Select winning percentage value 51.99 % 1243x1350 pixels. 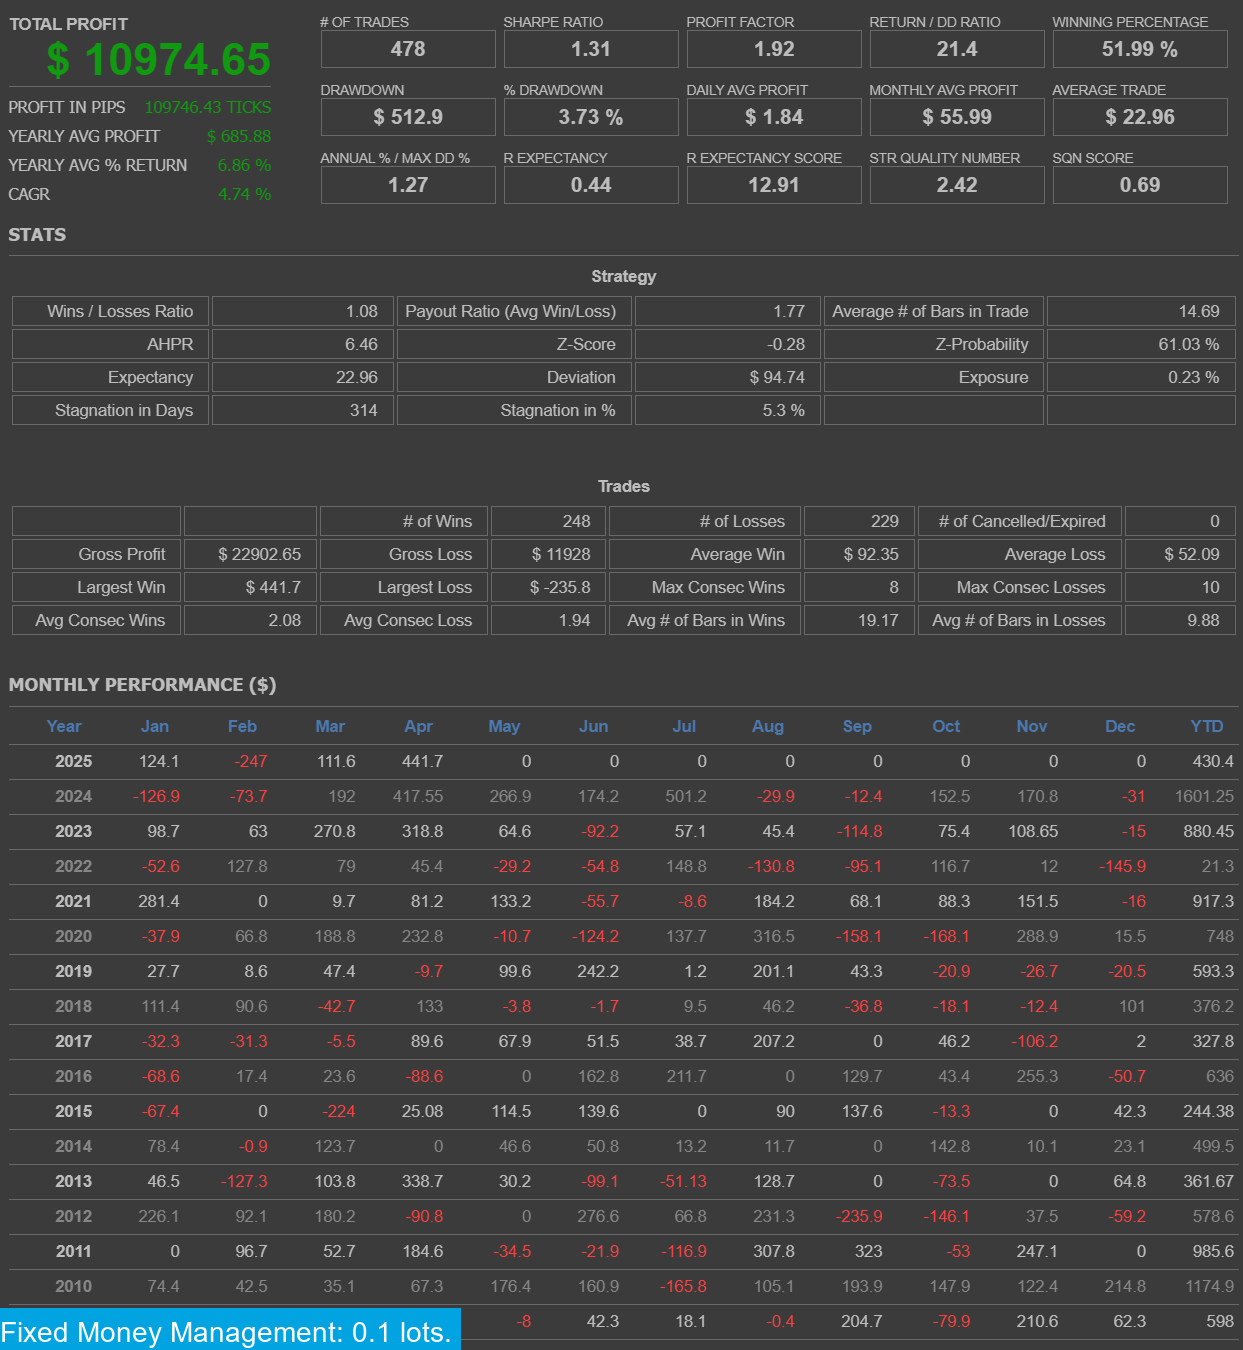1140,49
